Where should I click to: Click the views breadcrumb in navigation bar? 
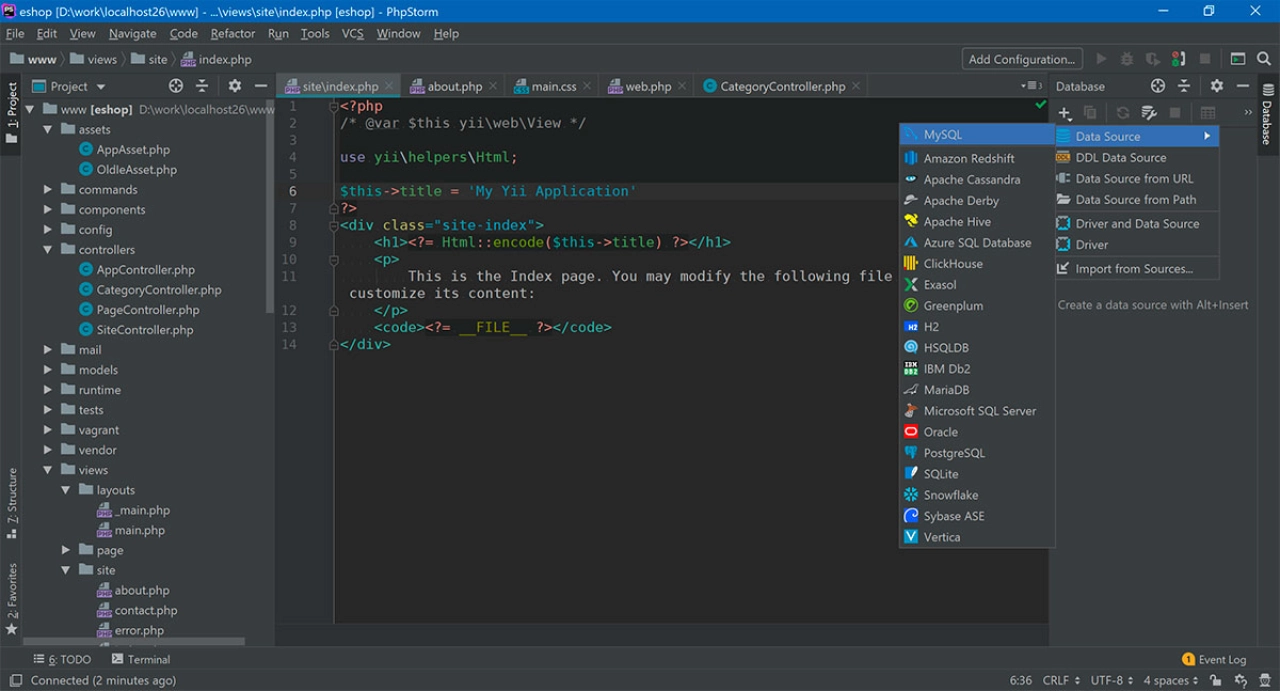pyautogui.click(x=94, y=59)
